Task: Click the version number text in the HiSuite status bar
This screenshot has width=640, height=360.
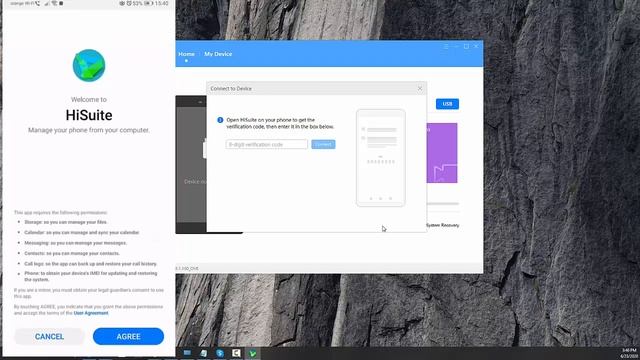Action: pos(187,269)
